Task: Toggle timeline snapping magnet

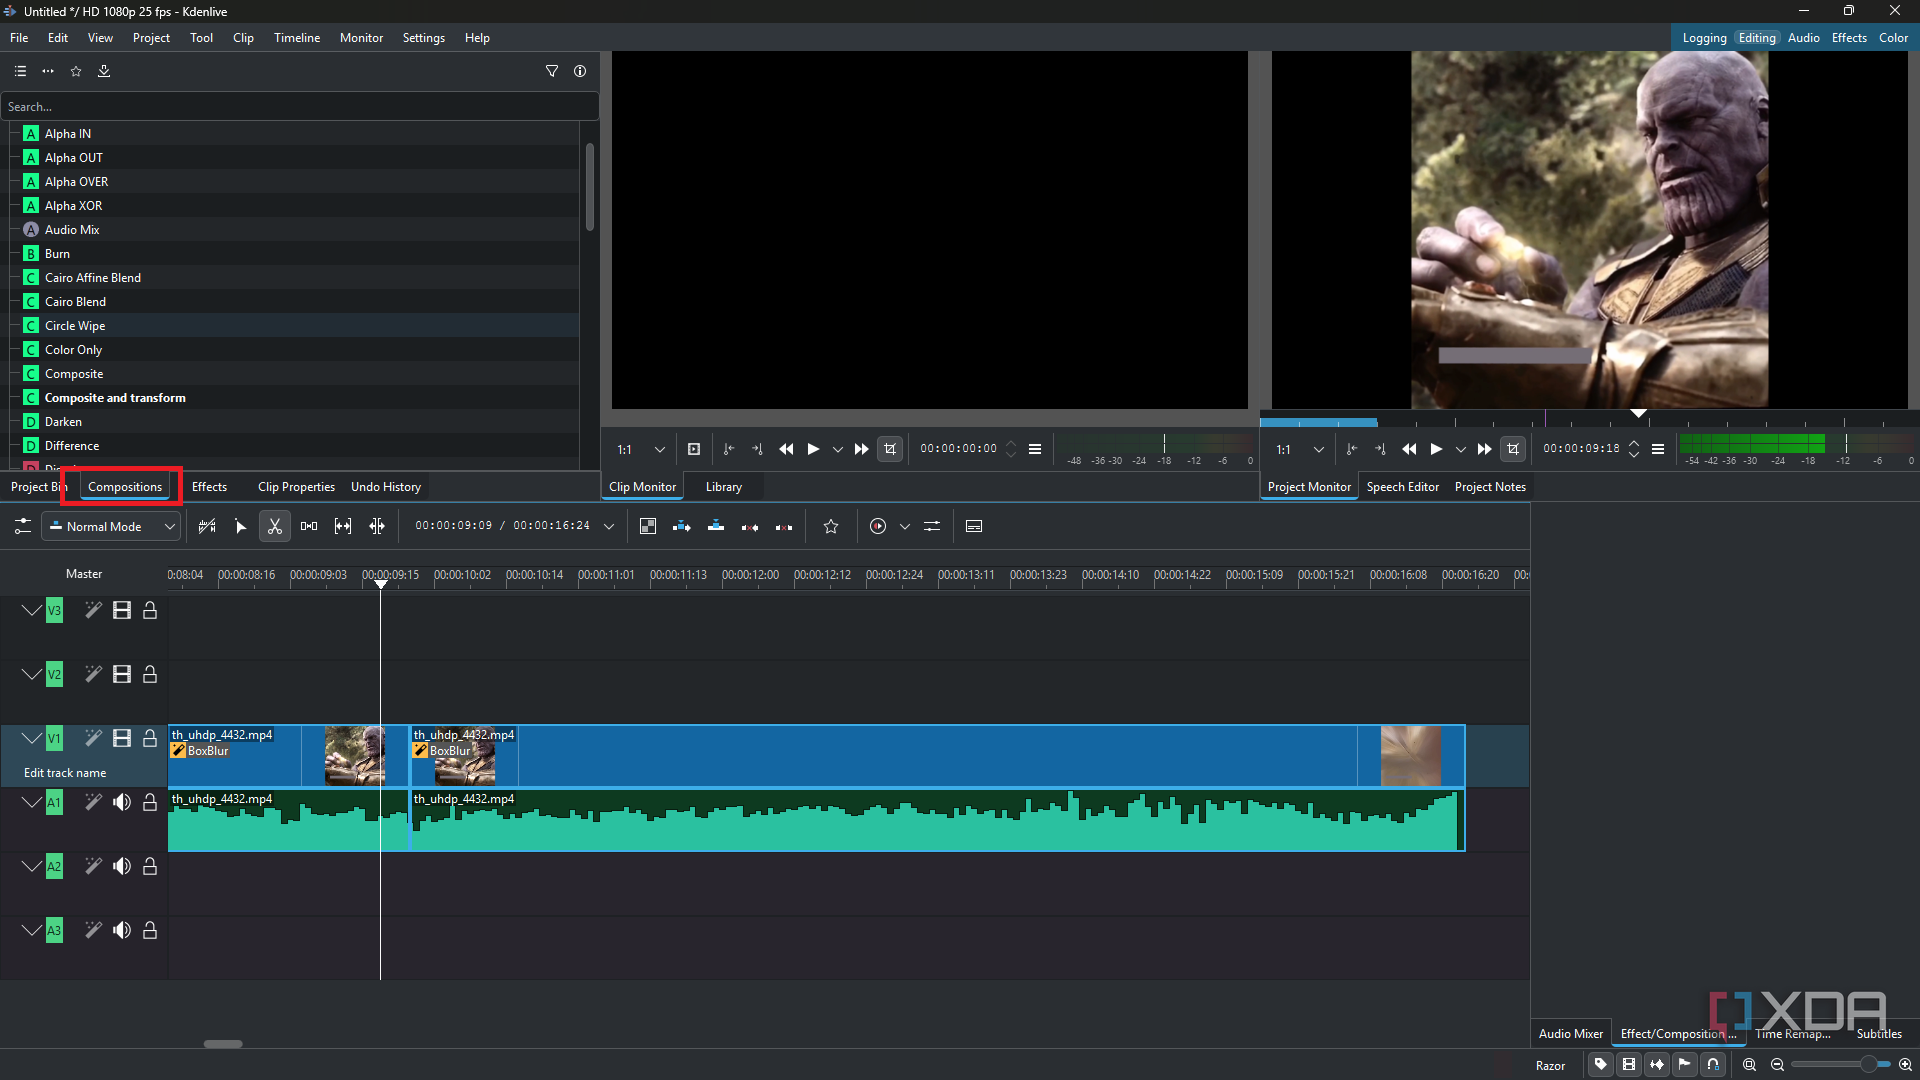Action: point(1713,1065)
